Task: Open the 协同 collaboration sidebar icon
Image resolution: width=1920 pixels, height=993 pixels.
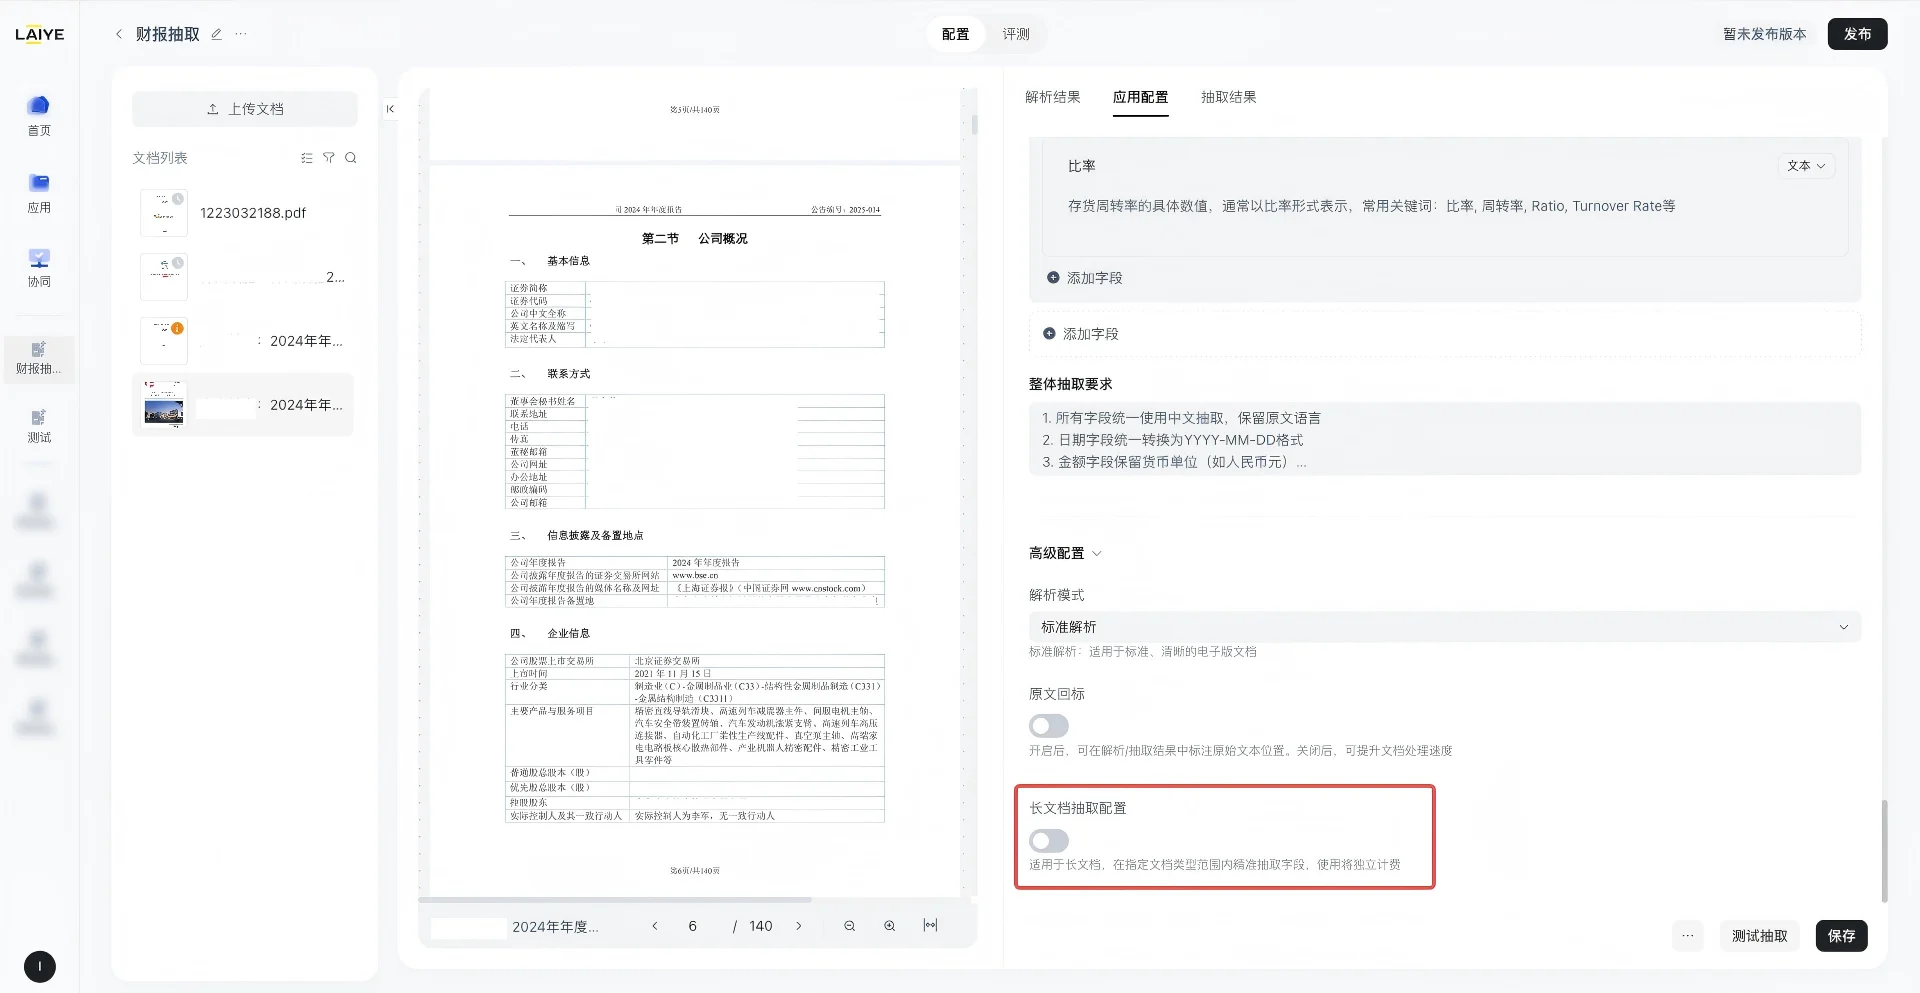Action: [39, 268]
